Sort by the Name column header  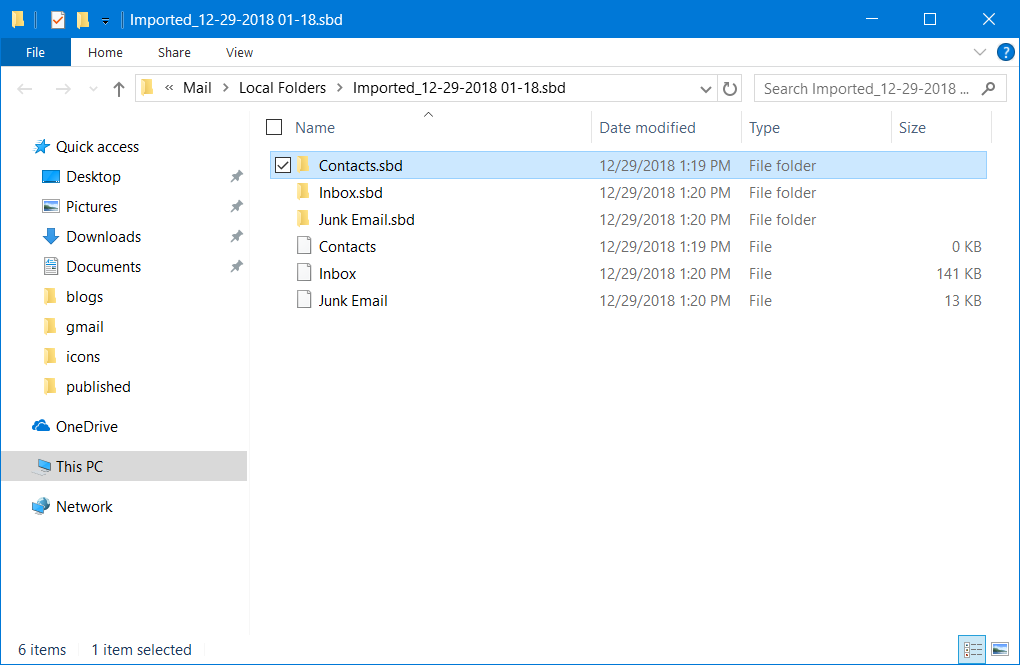point(315,128)
